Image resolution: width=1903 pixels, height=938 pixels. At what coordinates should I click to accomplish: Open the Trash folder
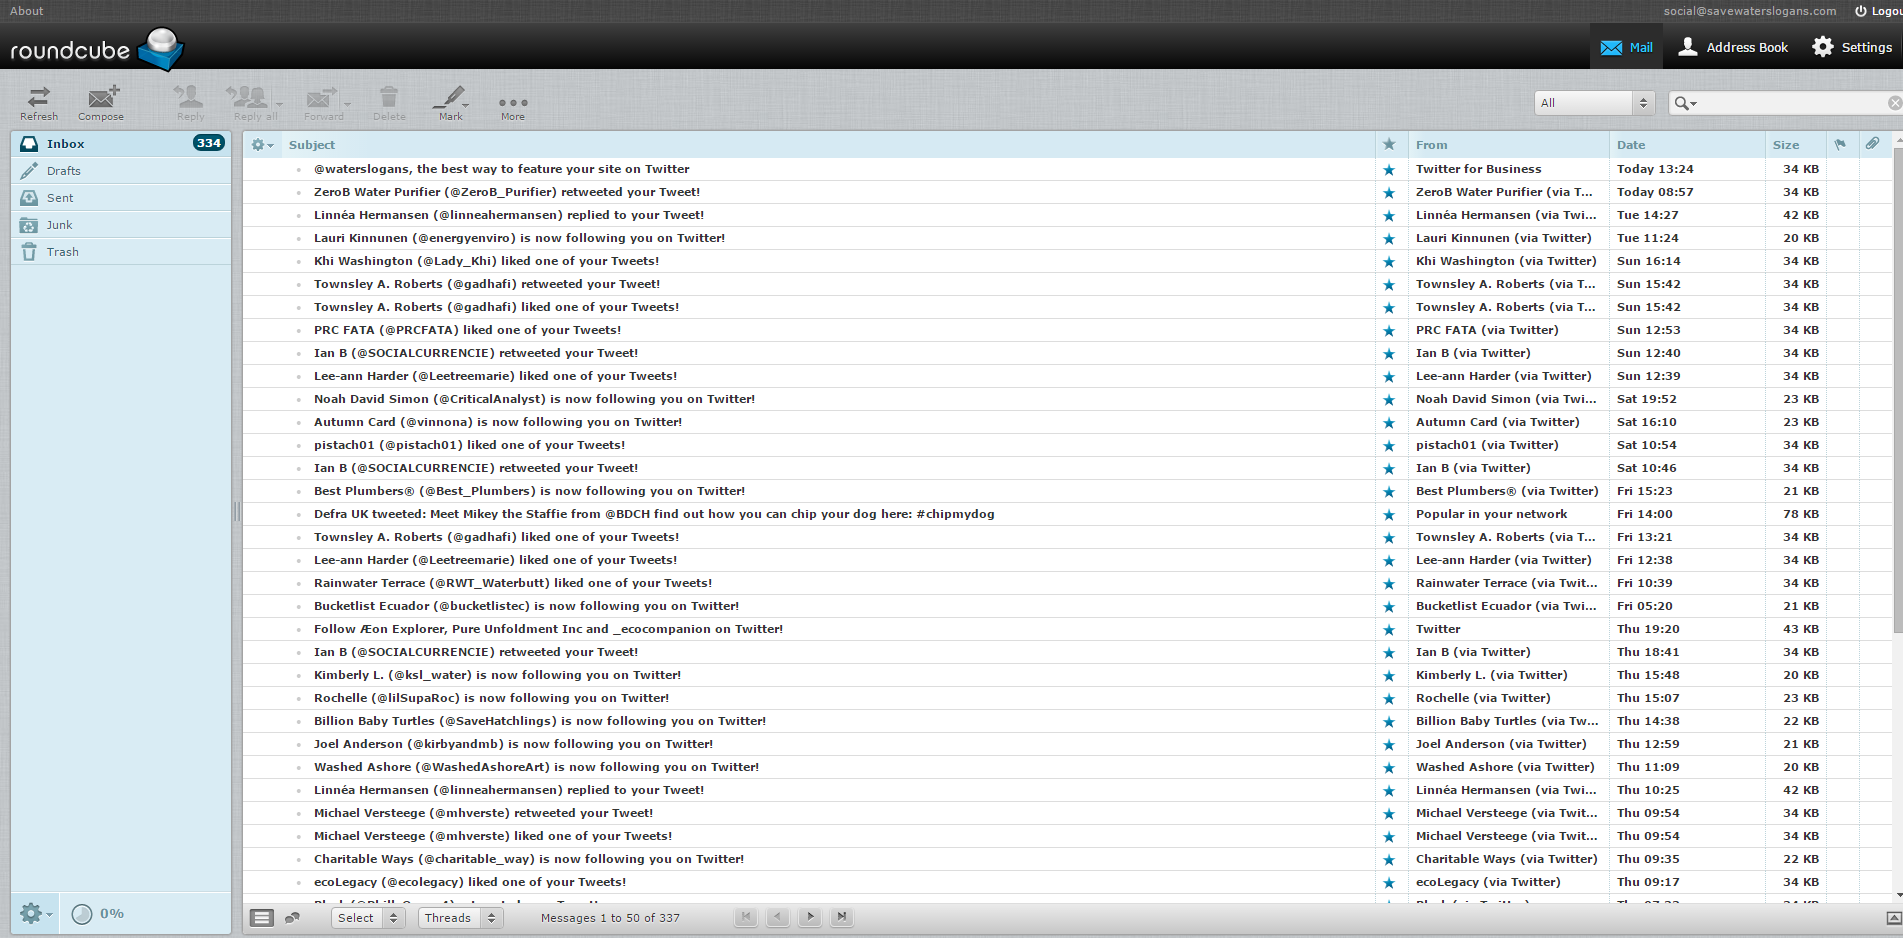click(62, 252)
